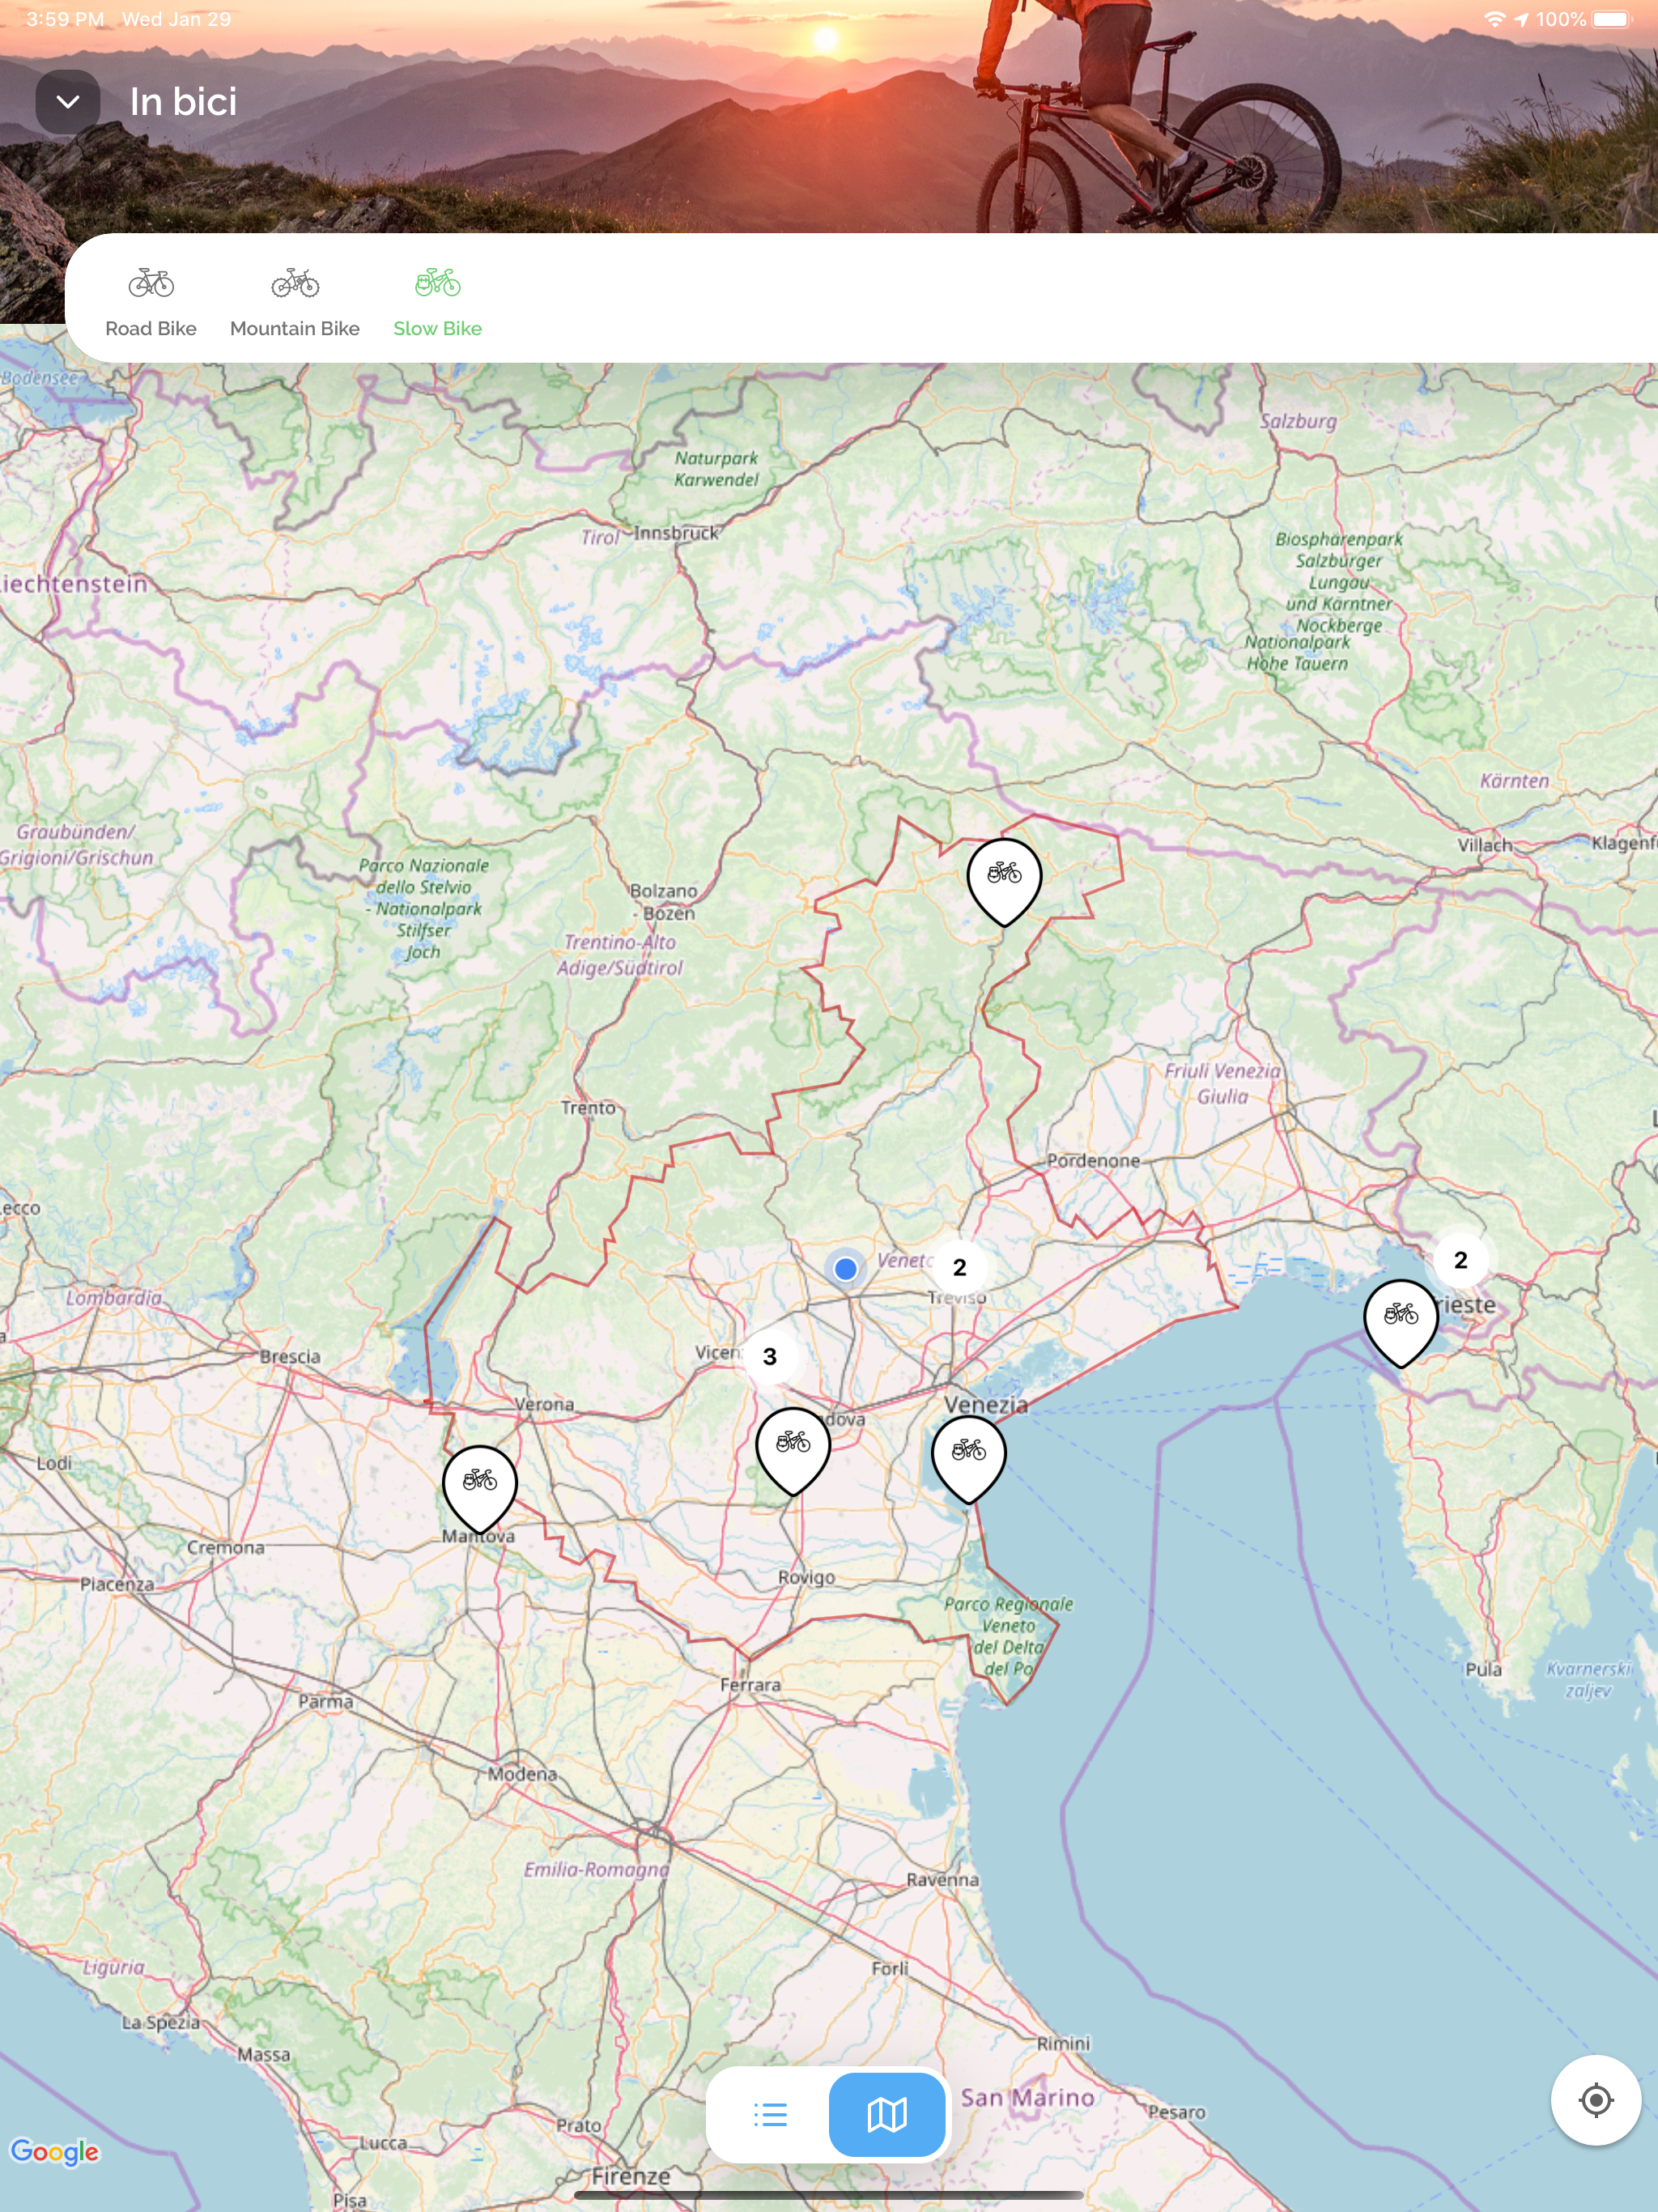The image size is (1658, 2212).
Task: Open the bike pin in the Dolomites
Action: coord(1004,876)
